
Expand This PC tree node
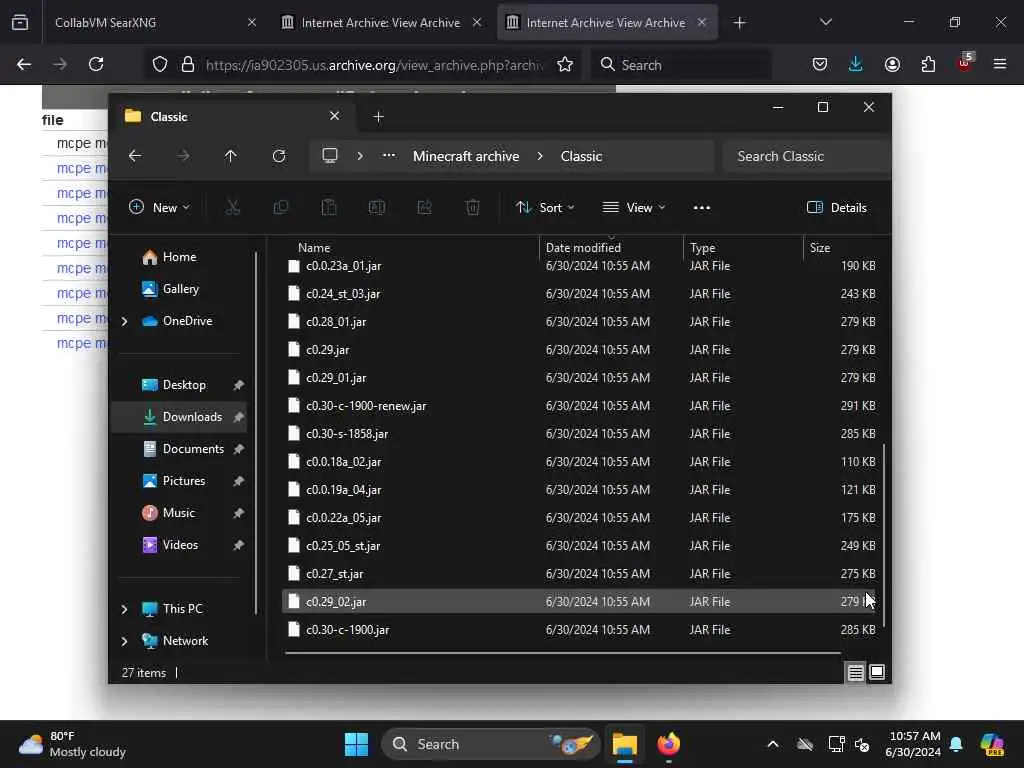[x=124, y=609]
